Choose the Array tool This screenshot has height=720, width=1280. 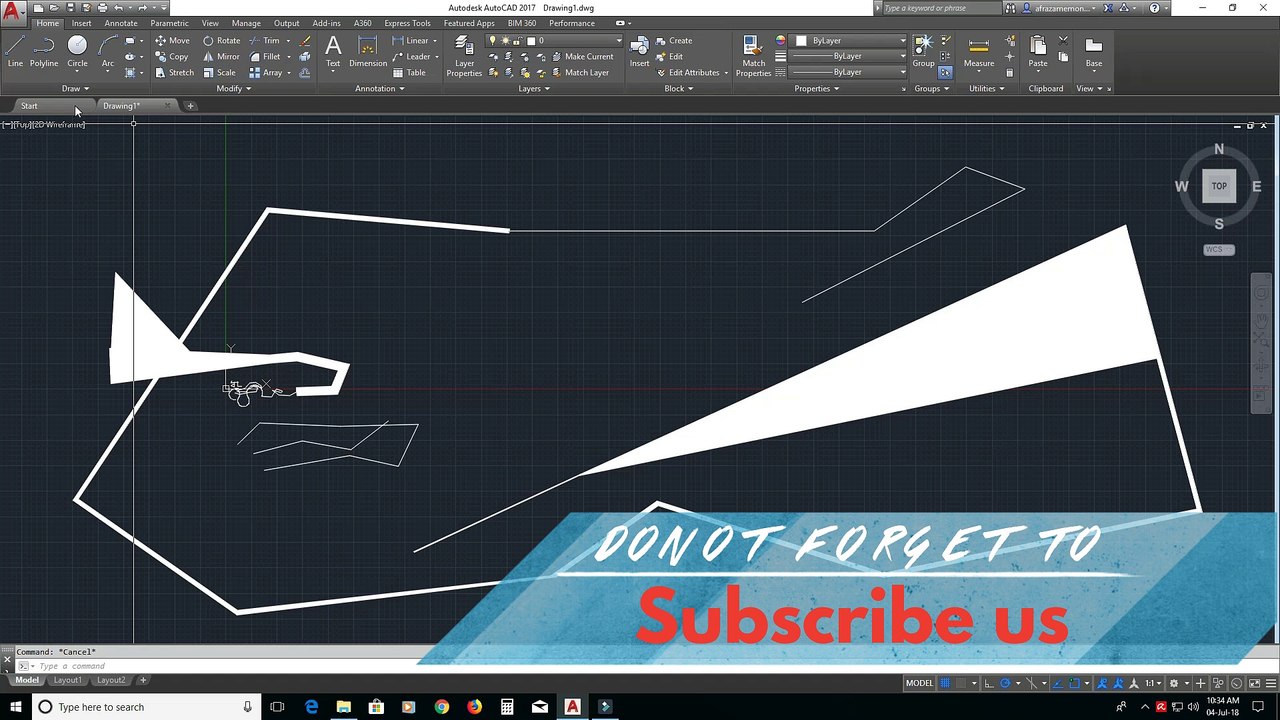(265, 73)
